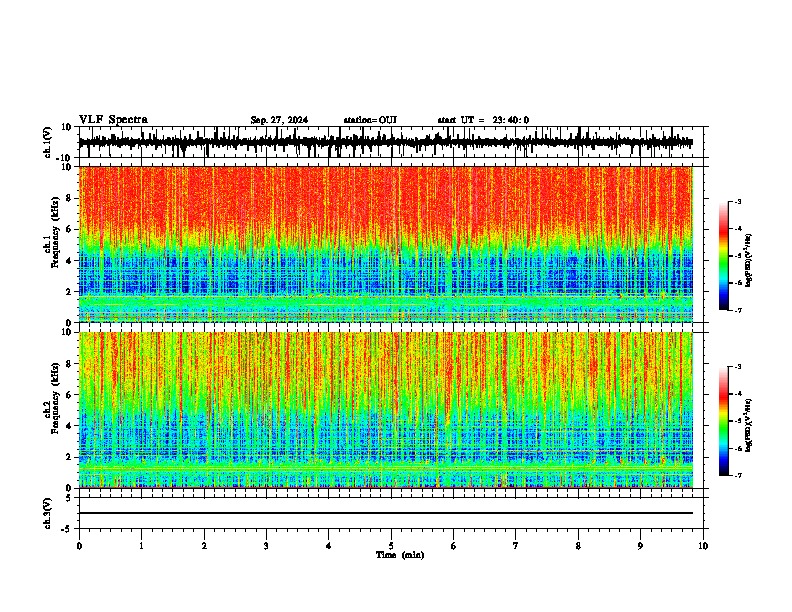Click the 'ch.1(V)' vertical axis label

tap(48, 143)
